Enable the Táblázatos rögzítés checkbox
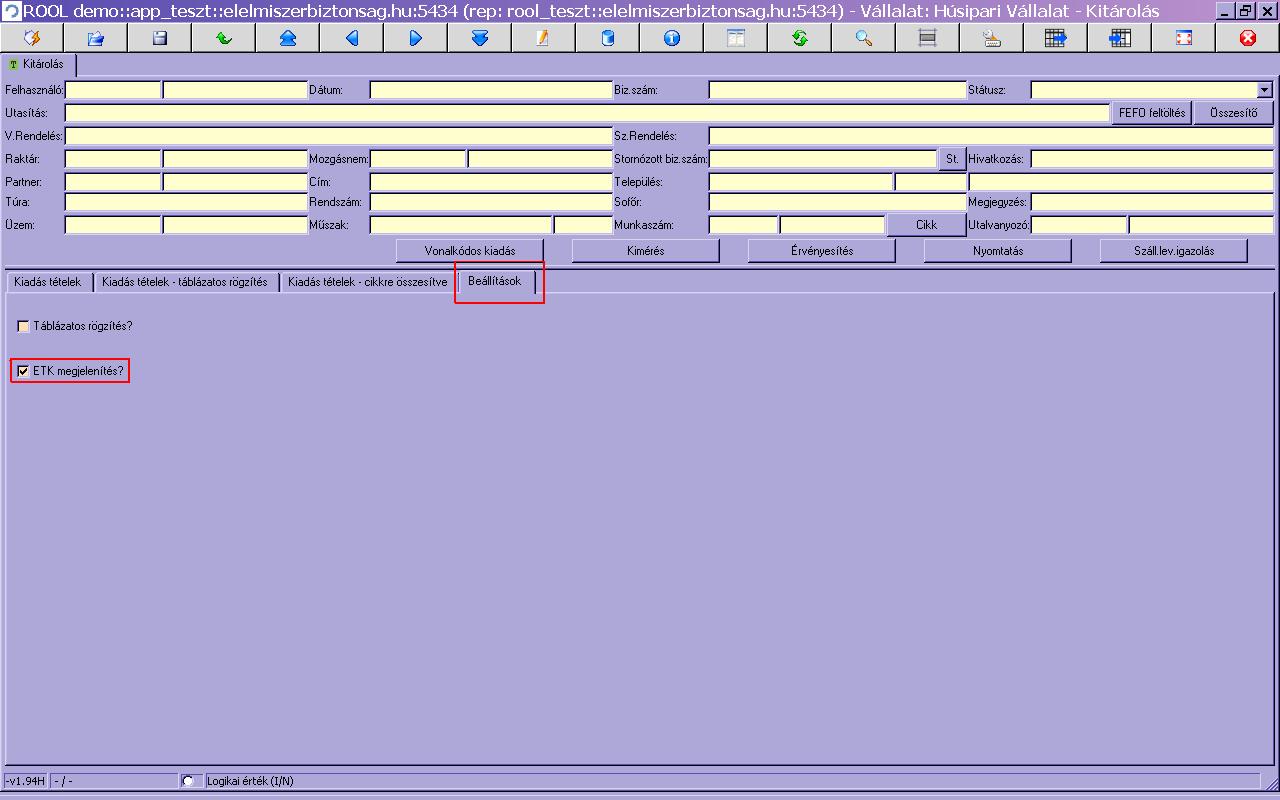 (x=24, y=326)
